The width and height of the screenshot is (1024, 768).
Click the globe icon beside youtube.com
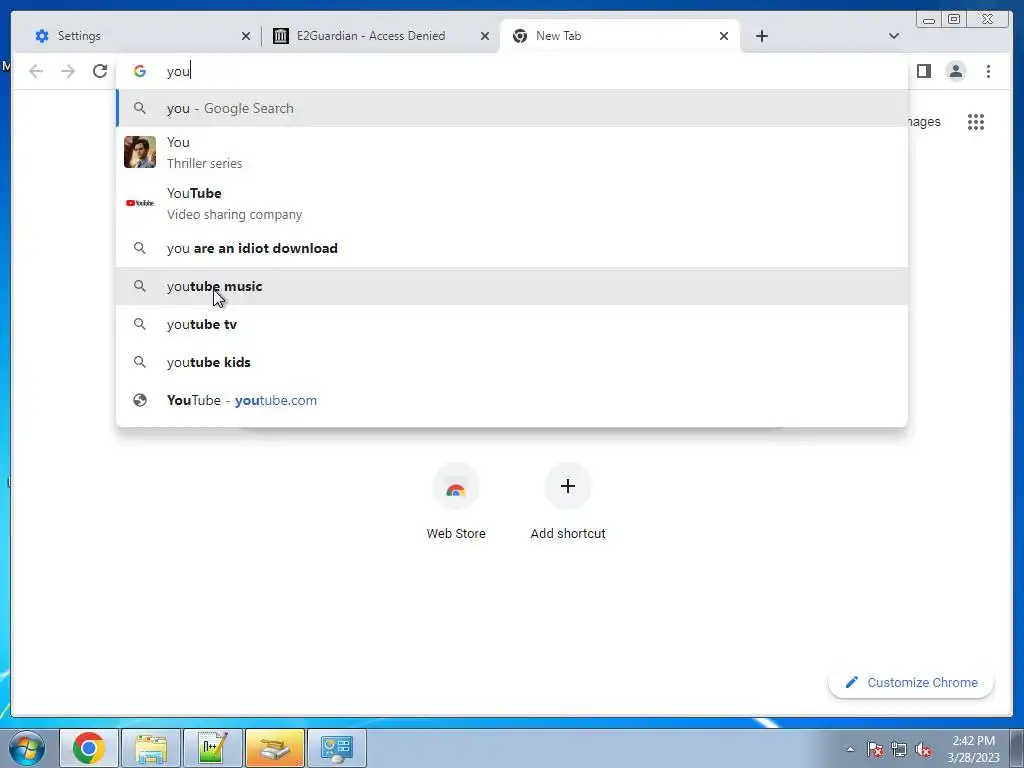[x=140, y=400]
